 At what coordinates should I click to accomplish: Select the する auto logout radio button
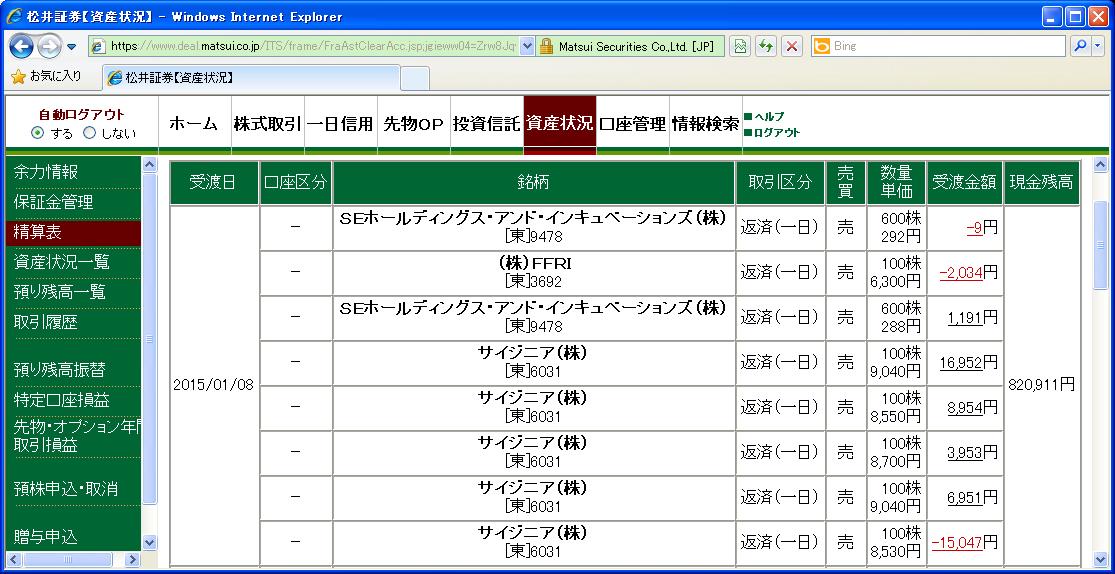38,133
